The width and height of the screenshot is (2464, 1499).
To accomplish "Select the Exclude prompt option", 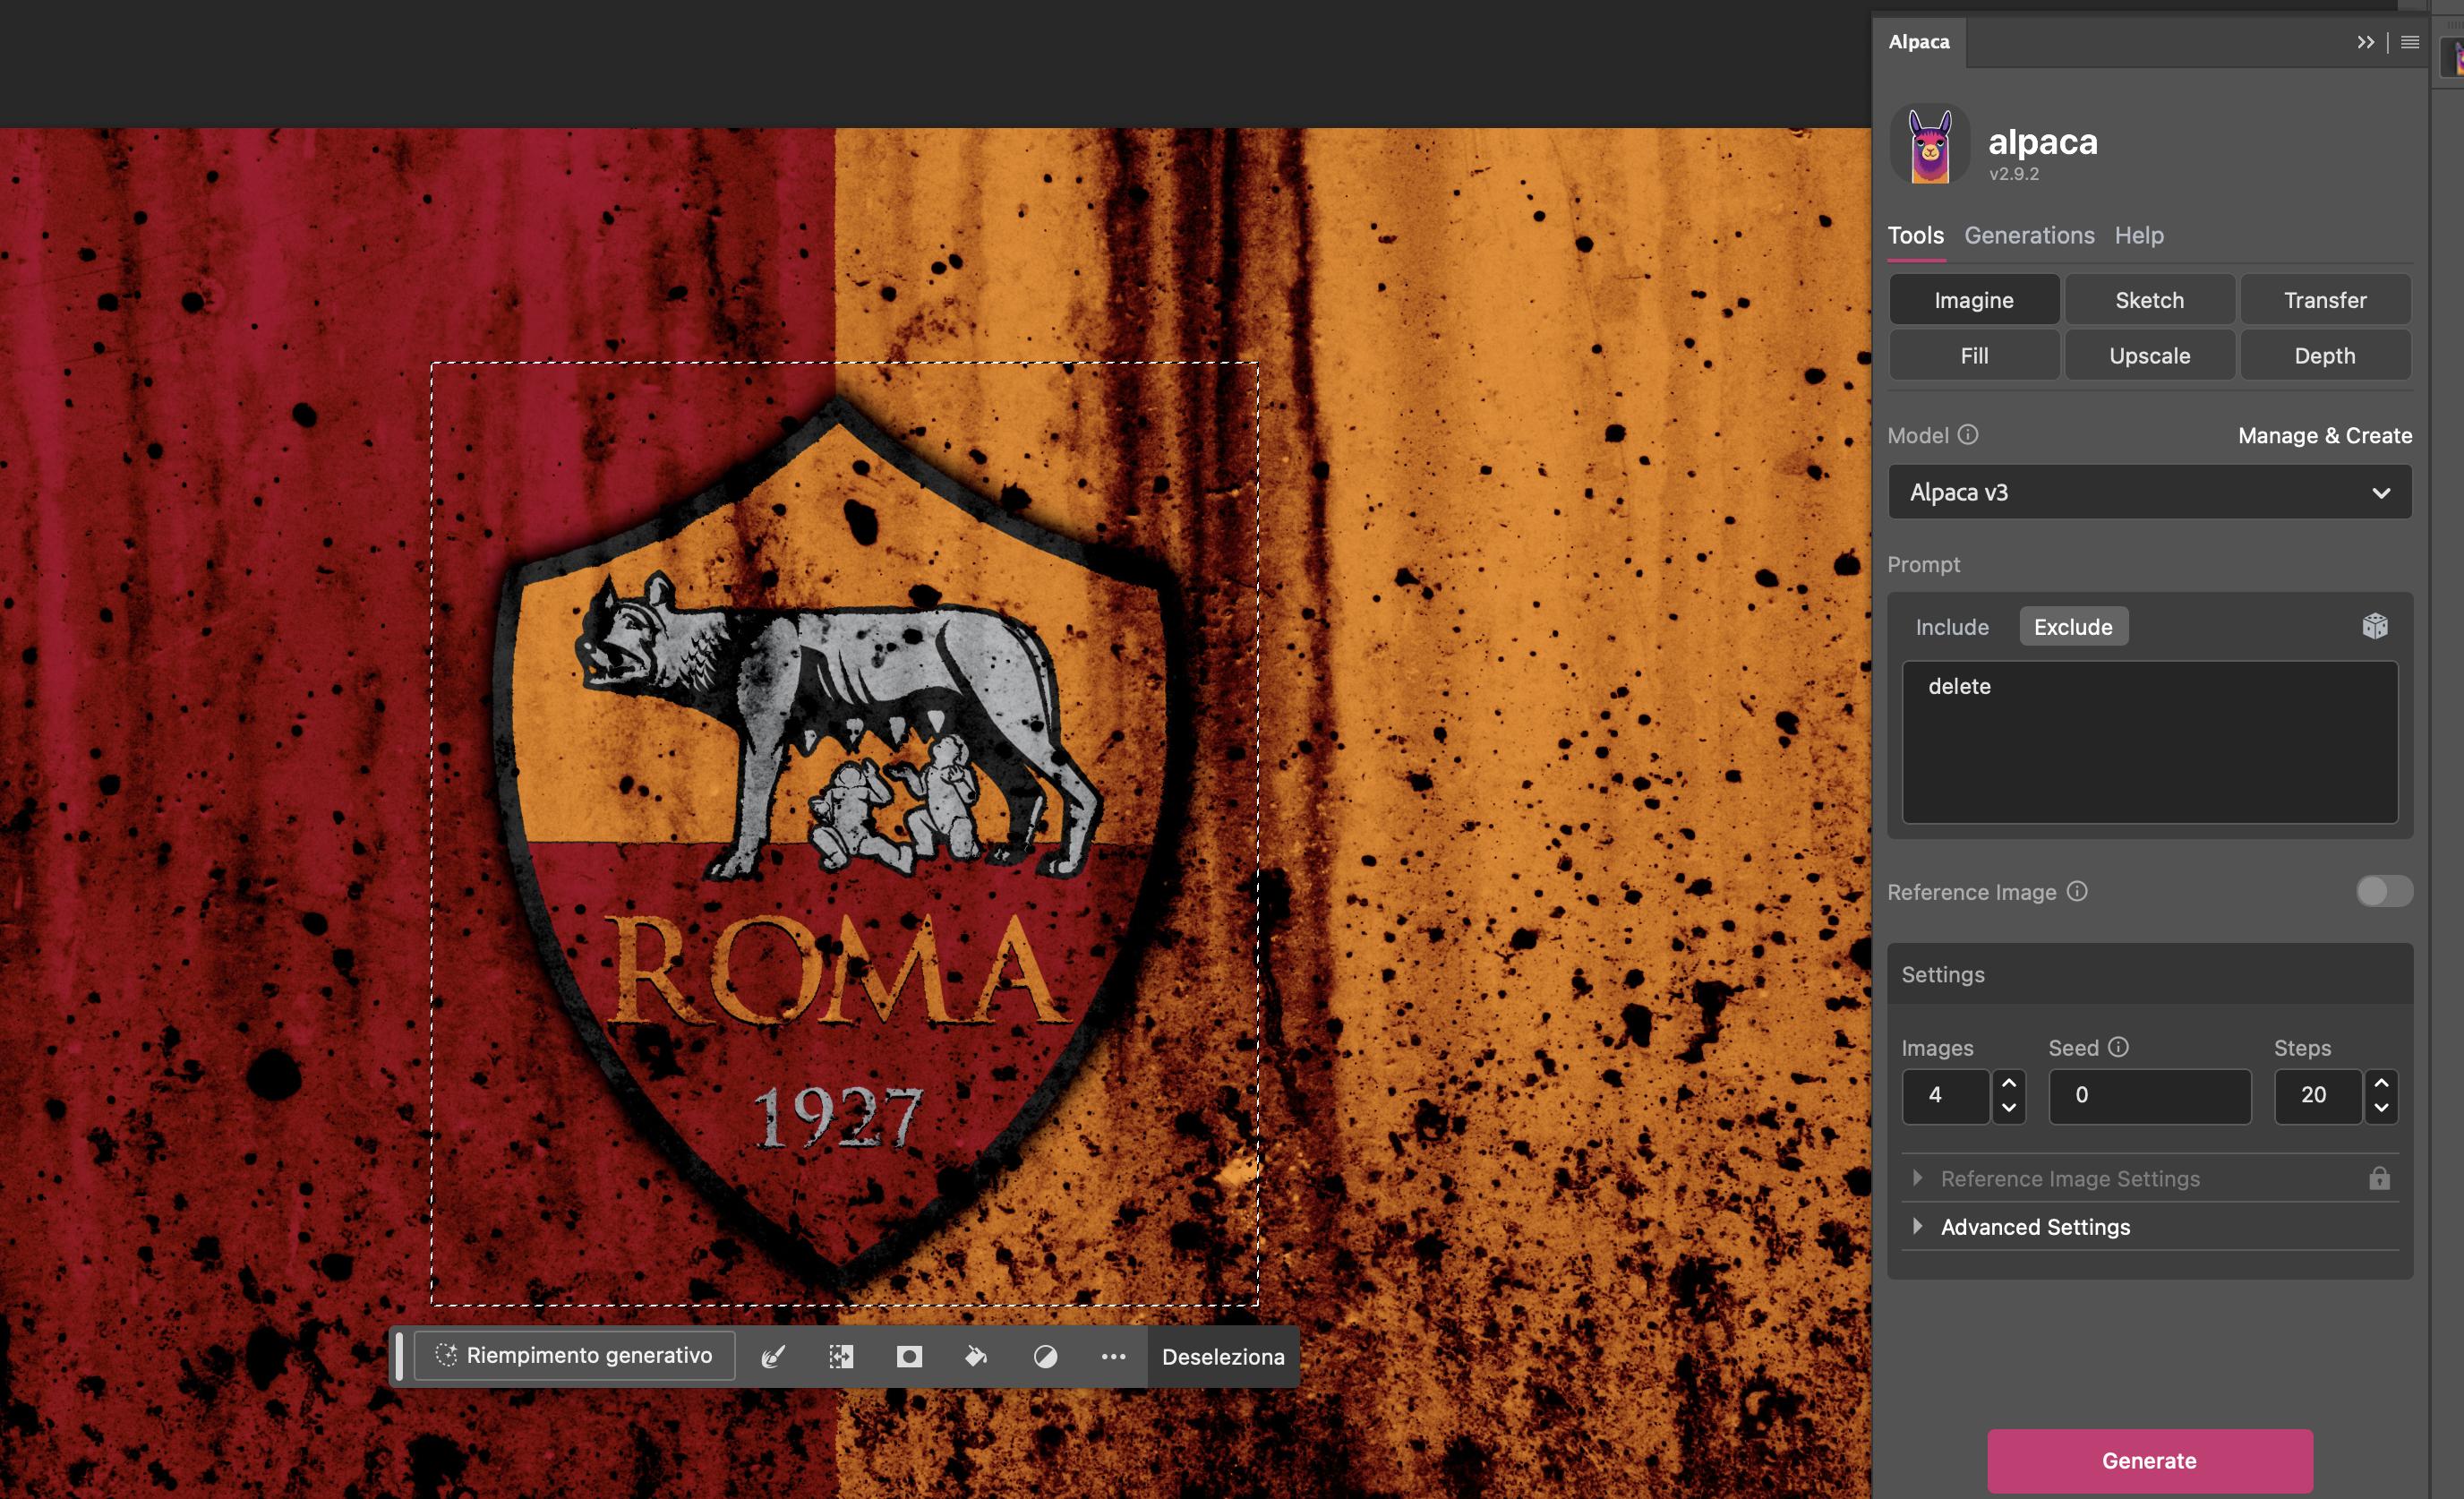I will (2073, 627).
